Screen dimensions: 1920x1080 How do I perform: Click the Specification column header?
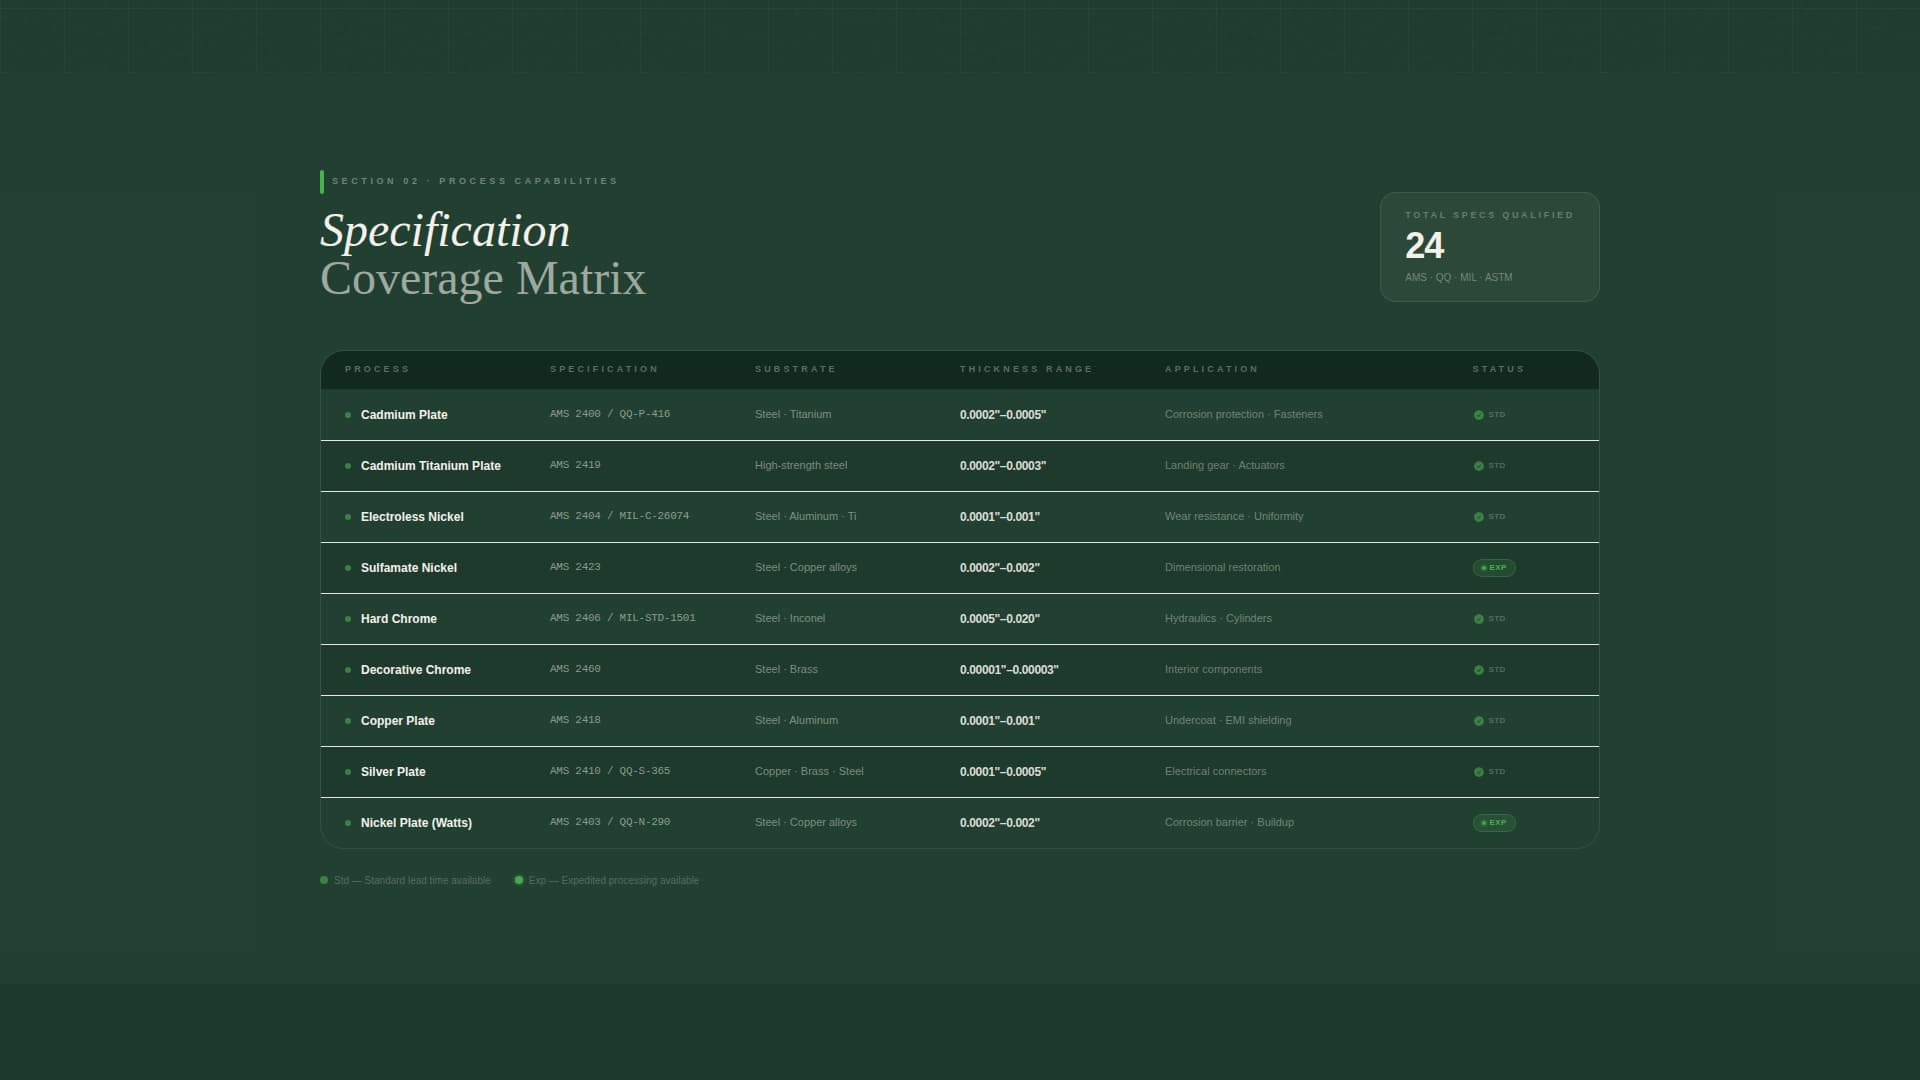coord(604,369)
